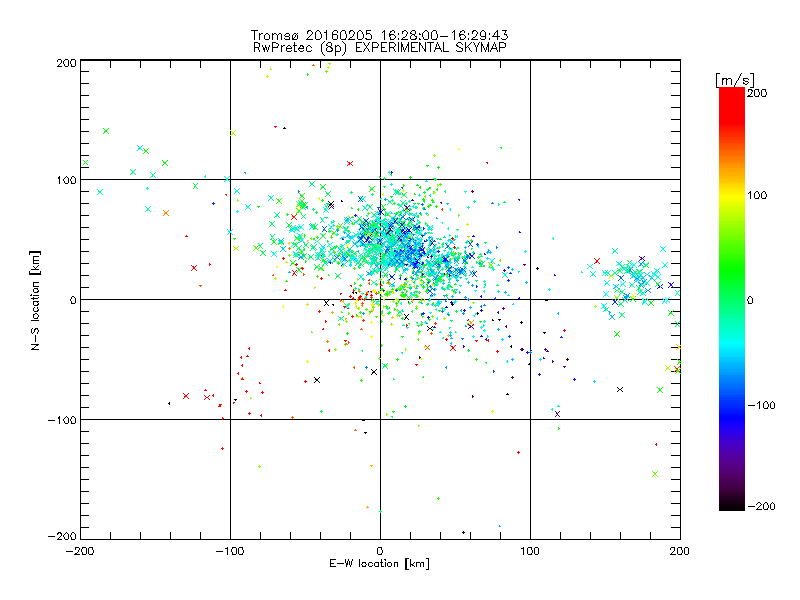This screenshot has height=600, width=800.
Task: Click the y-axis tick label '-200'
Action: pos(62,537)
